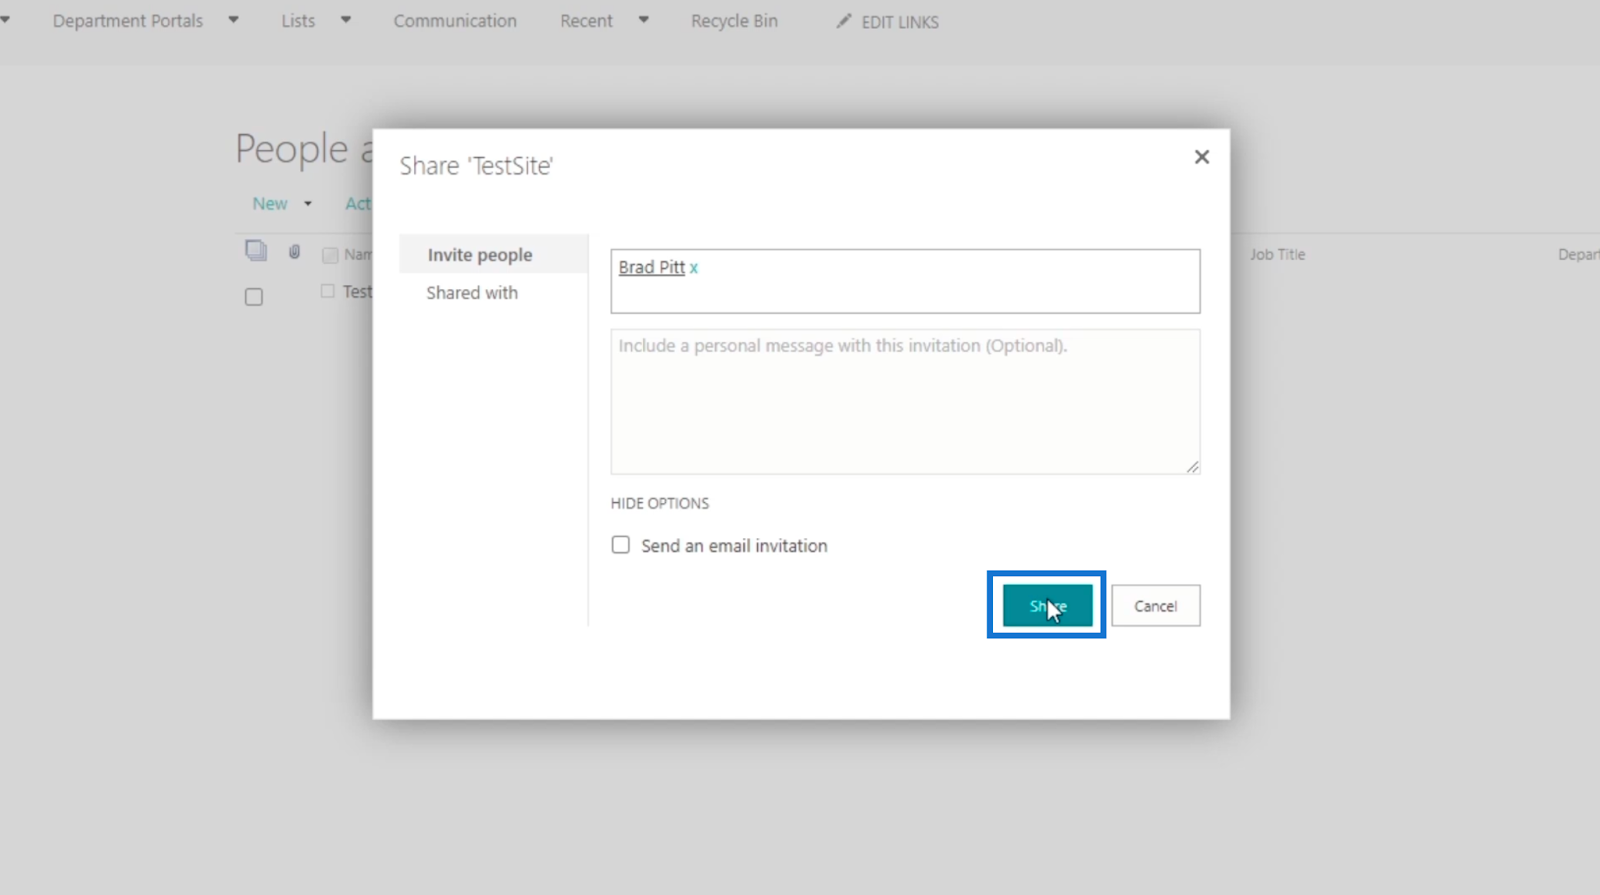1600x895 pixels.
Task: Toggle the header Name column checkbox
Action: pos(330,255)
